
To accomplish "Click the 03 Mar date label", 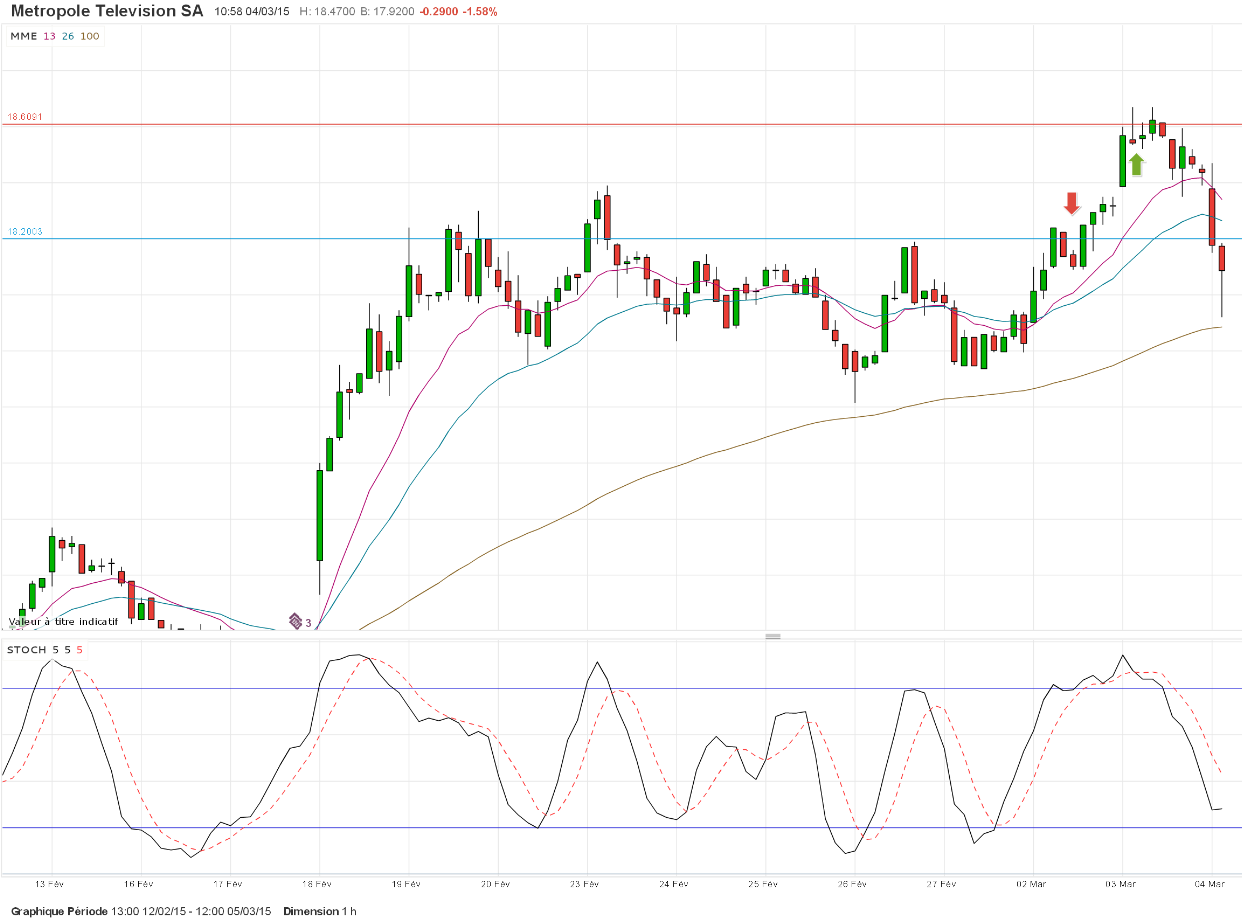I will tap(1121, 884).
